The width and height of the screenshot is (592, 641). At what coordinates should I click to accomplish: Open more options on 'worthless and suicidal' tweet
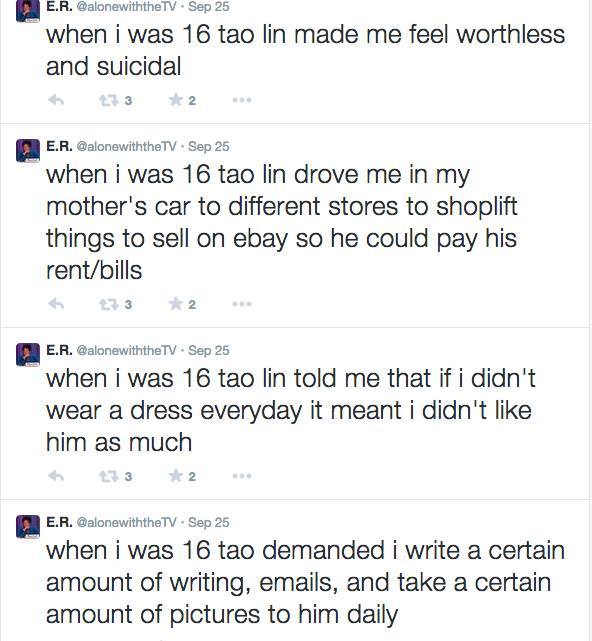[x=242, y=100]
